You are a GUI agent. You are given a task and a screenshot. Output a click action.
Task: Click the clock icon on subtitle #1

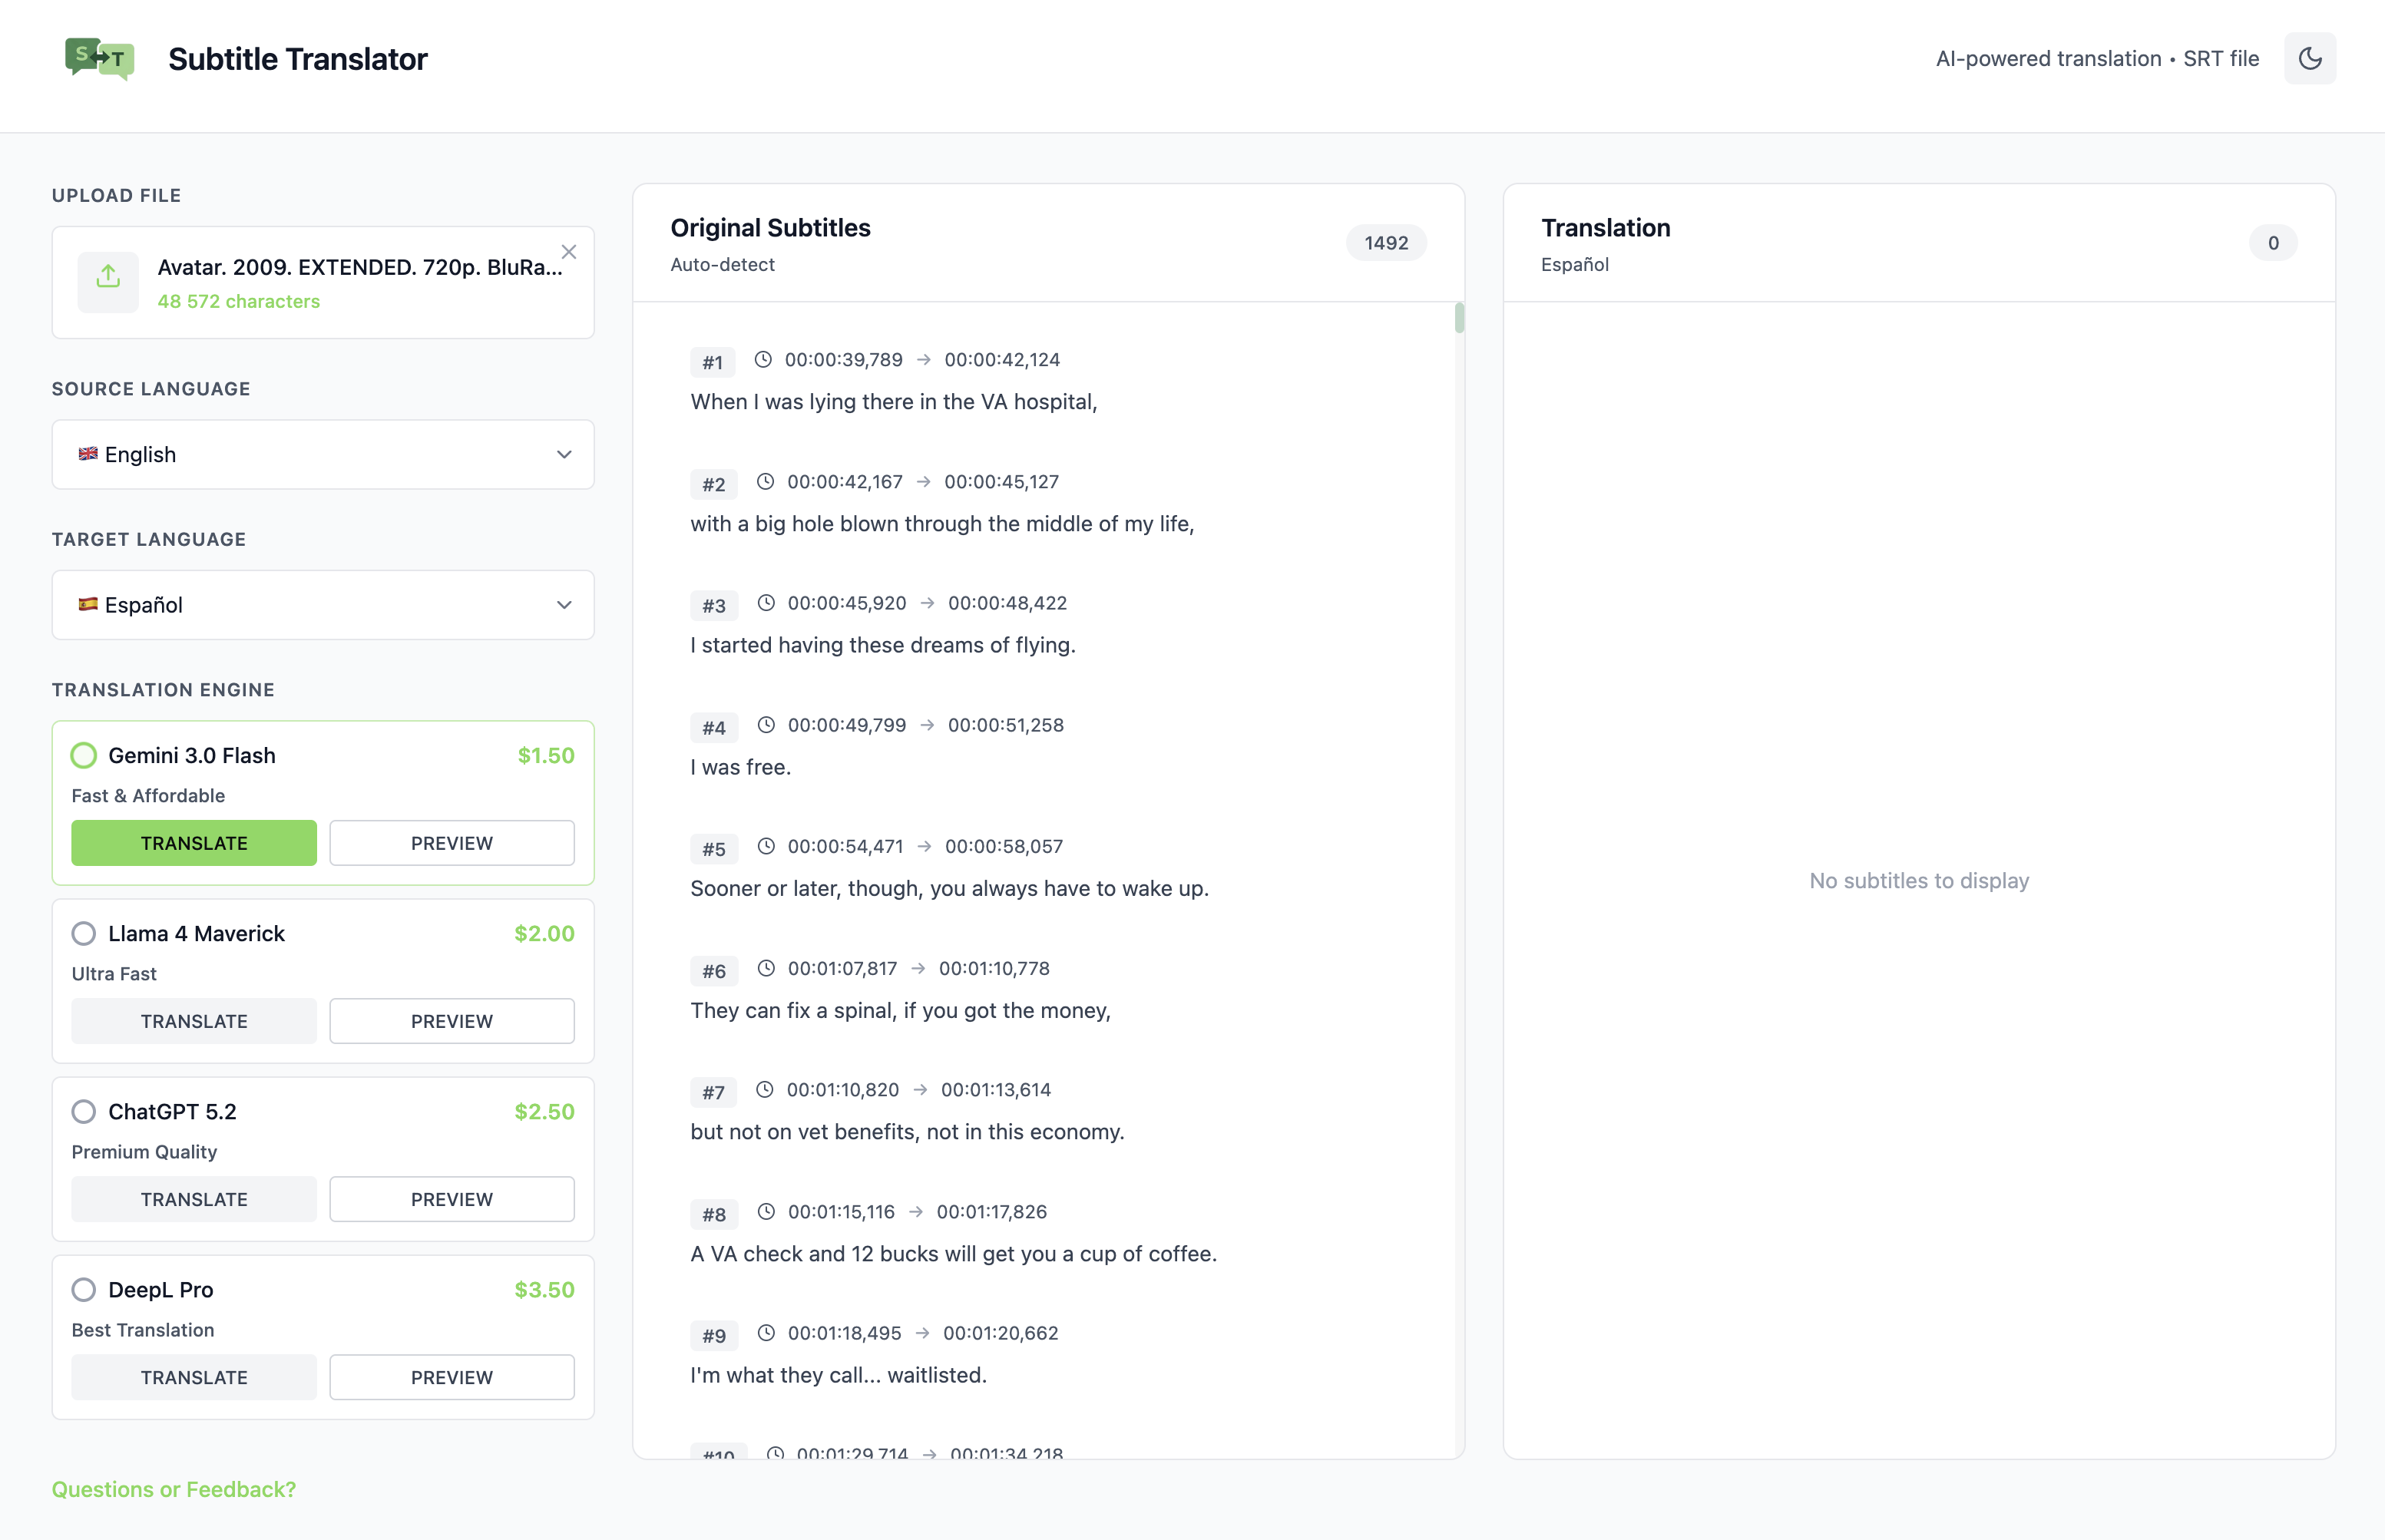763,359
